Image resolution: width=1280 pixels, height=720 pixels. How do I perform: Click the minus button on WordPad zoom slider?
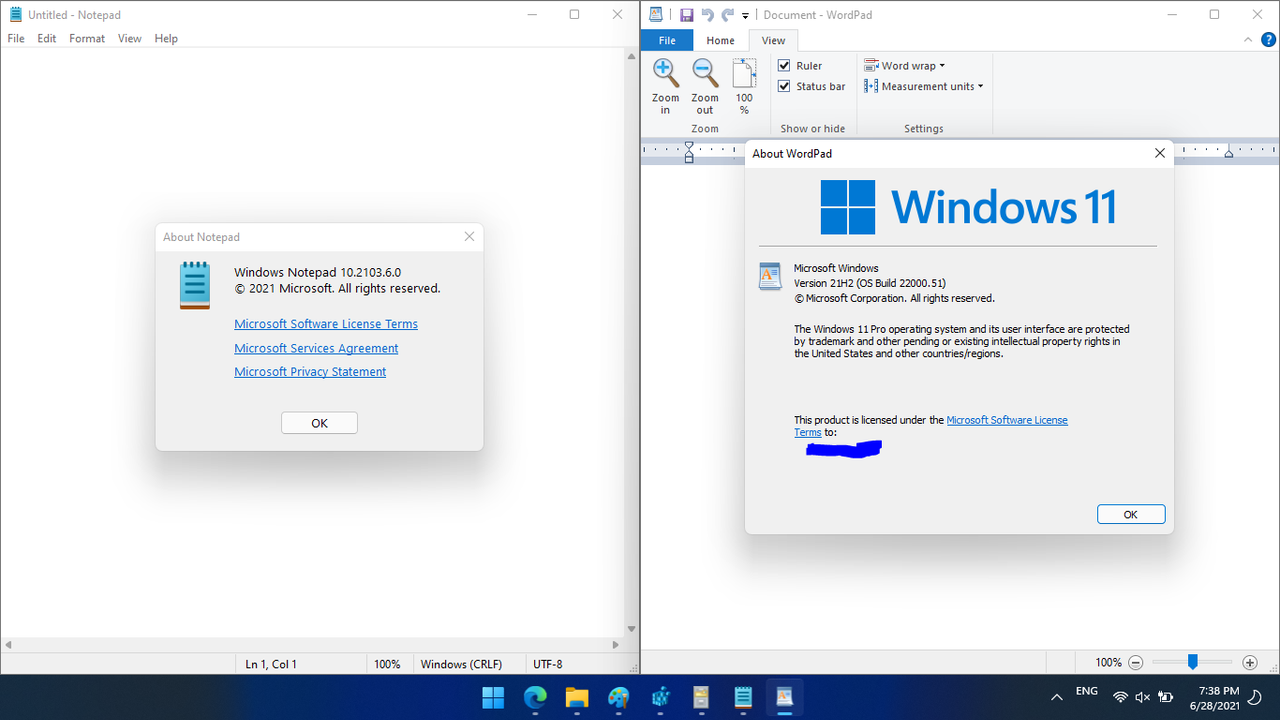(1136, 662)
